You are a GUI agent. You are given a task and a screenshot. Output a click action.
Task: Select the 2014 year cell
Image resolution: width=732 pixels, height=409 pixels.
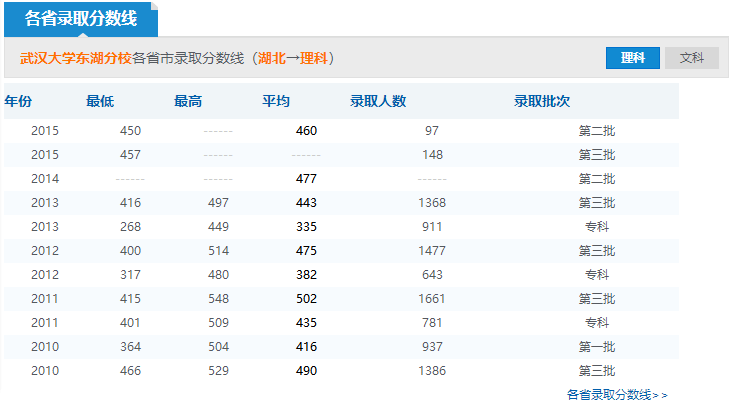pyautogui.click(x=45, y=179)
